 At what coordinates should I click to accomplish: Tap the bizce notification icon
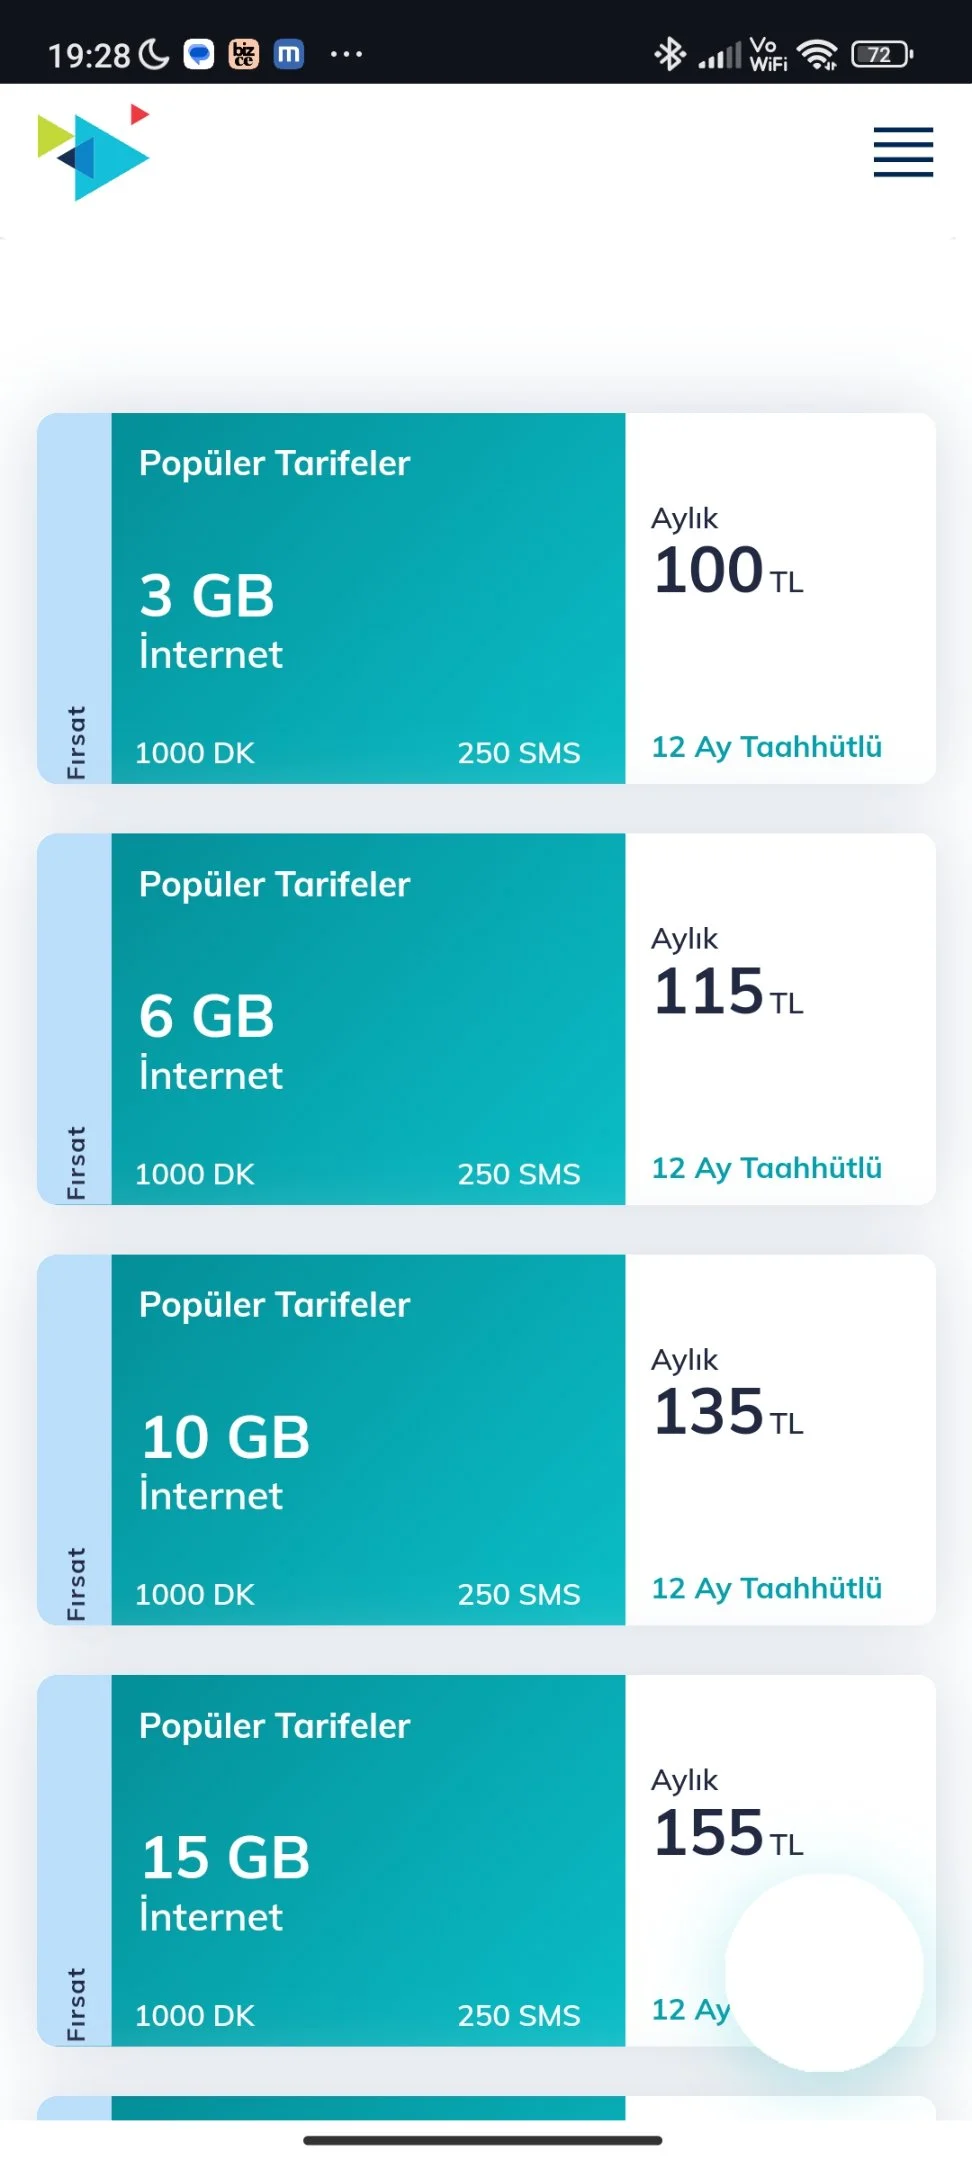(x=244, y=54)
